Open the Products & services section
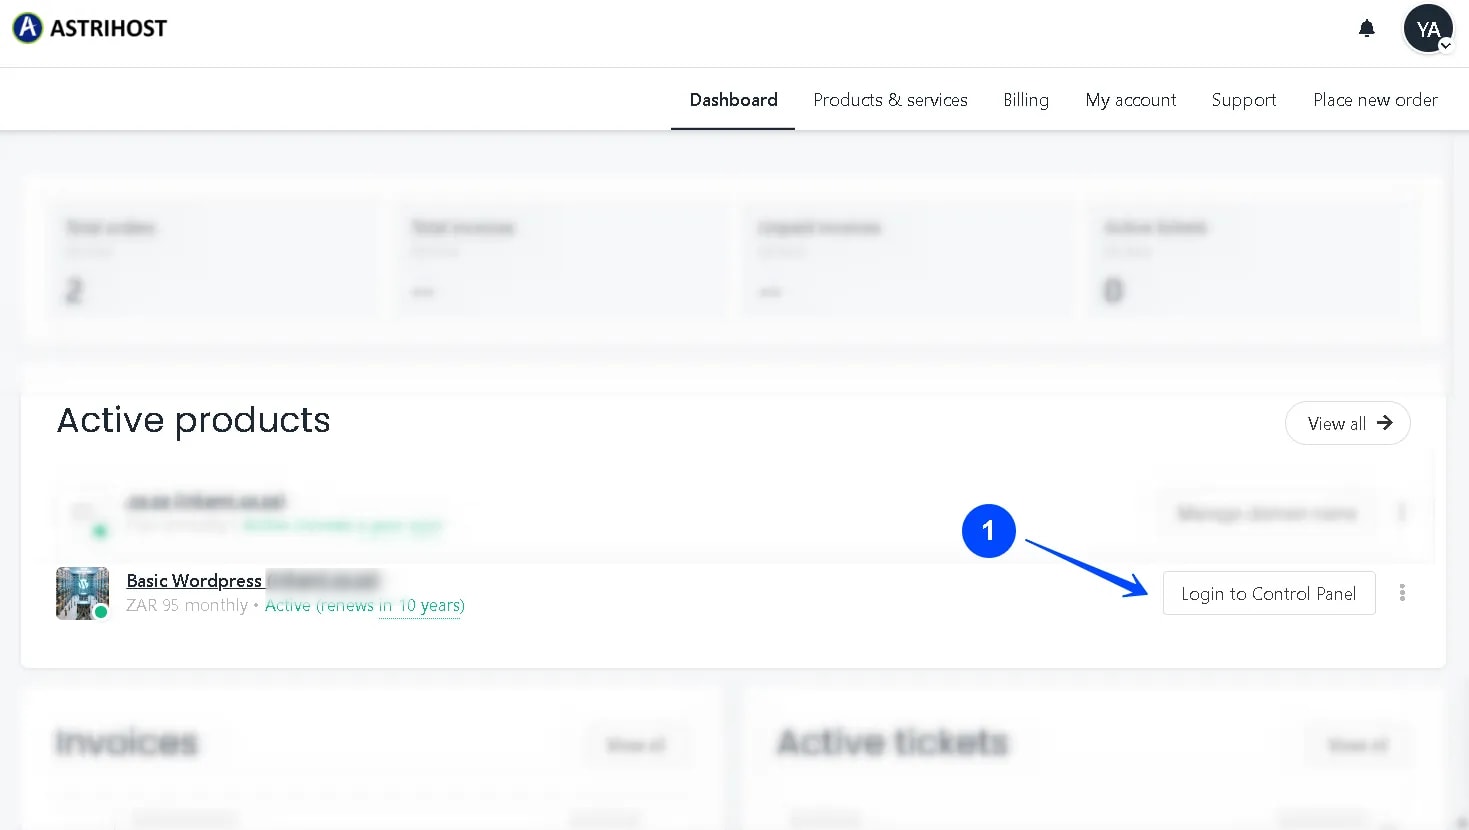Screen dimensions: 1469x830 coord(890,99)
